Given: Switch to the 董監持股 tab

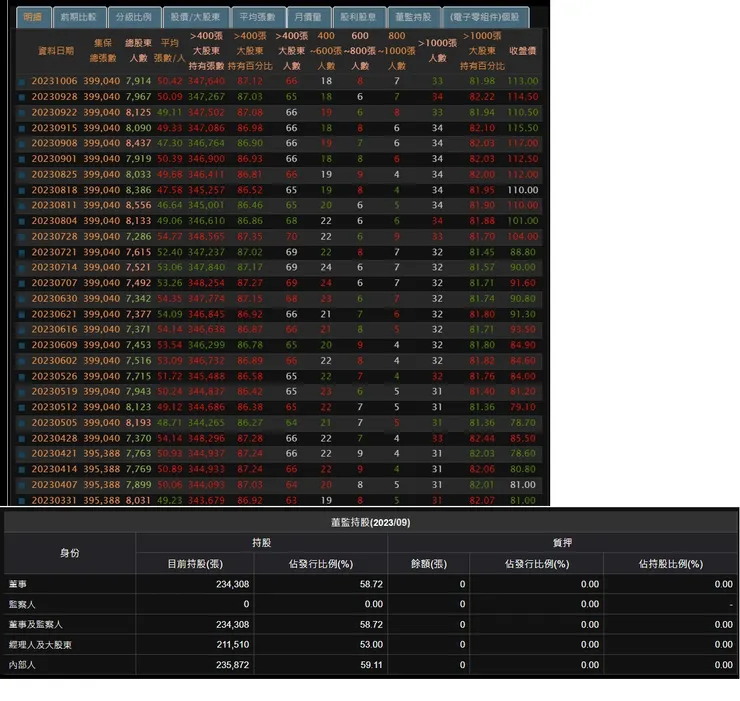Looking at the screenshot, I should pyautogui.click(x=413, y=17).
